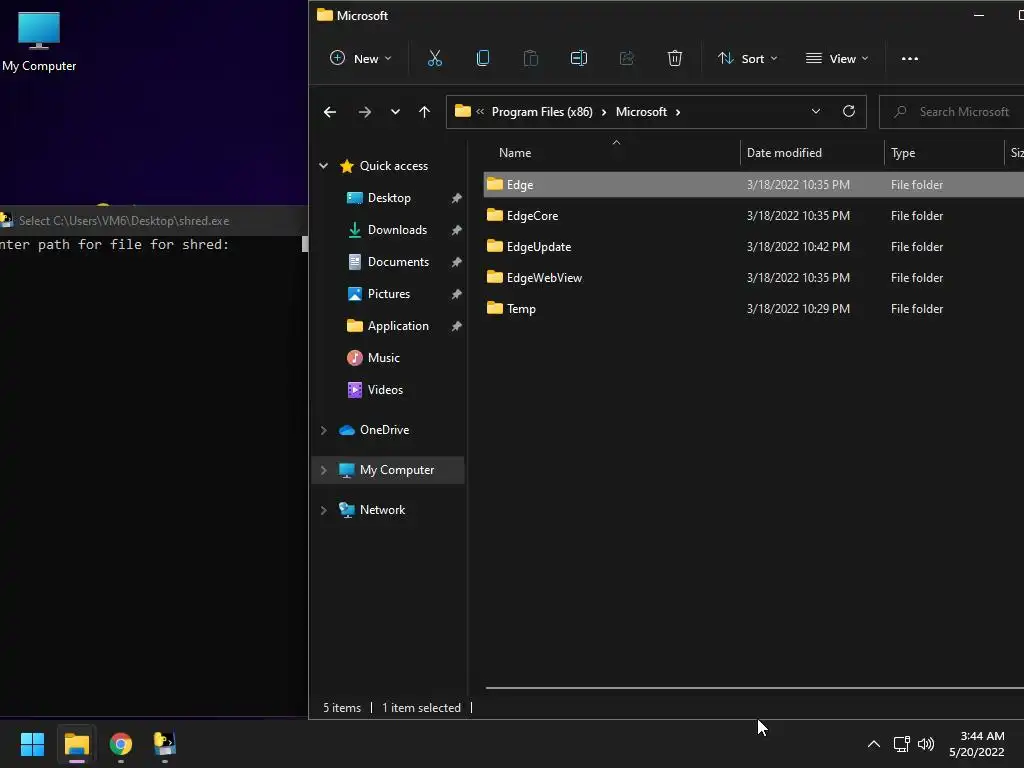This screenshot has height=768, width=1024.
Task: Select Pictures in Quick access
Action: (389, 294)
